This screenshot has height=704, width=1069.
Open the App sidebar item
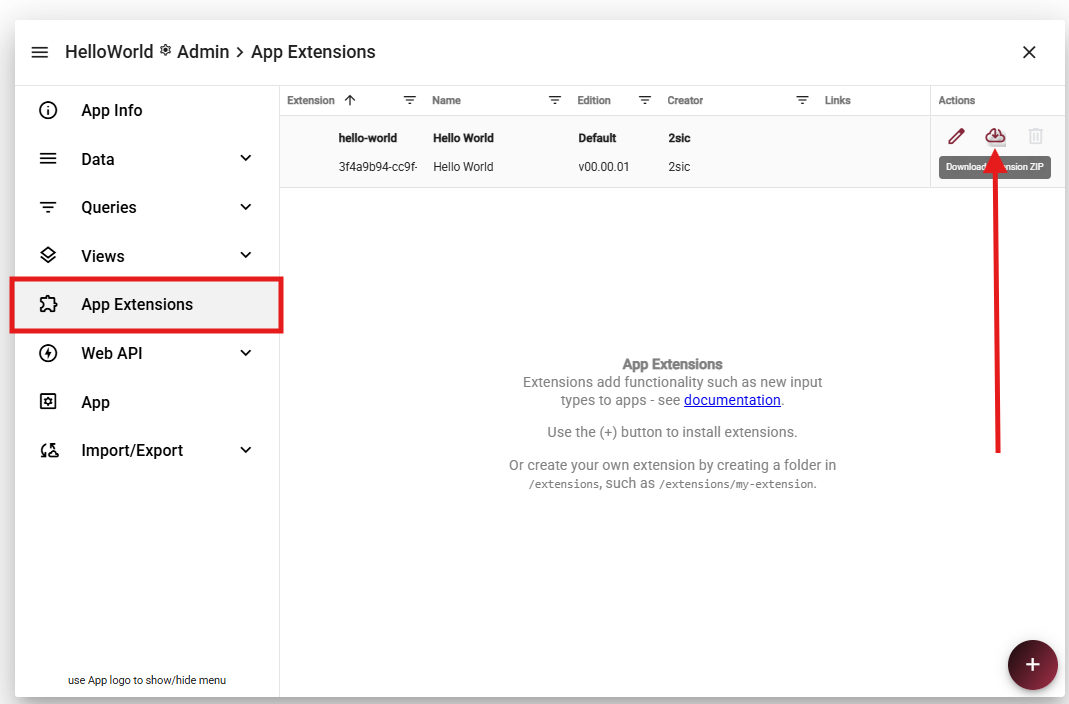coord(95,402)
